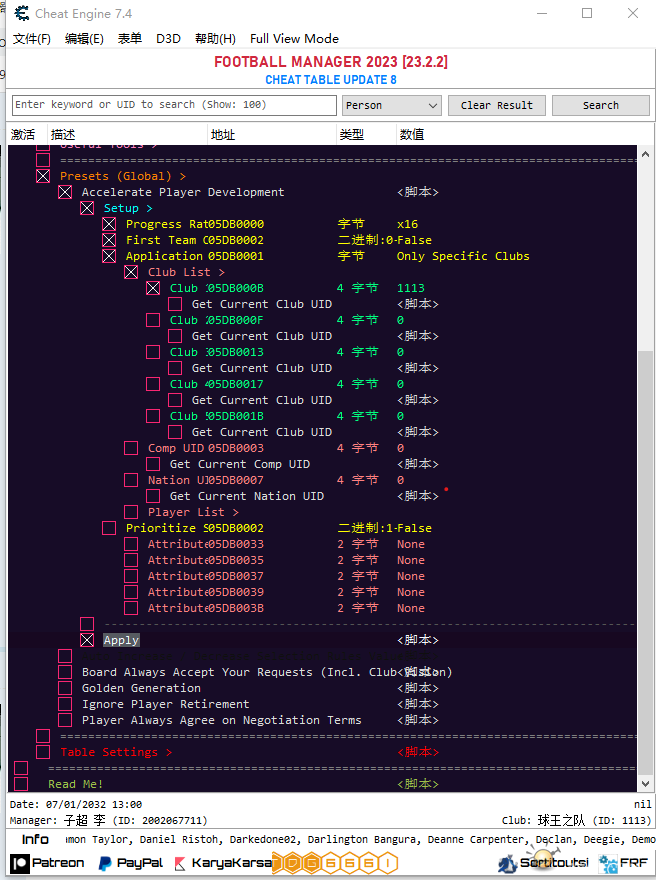Check the Attribute 05DB0033 entry

[x=131, y=544]
